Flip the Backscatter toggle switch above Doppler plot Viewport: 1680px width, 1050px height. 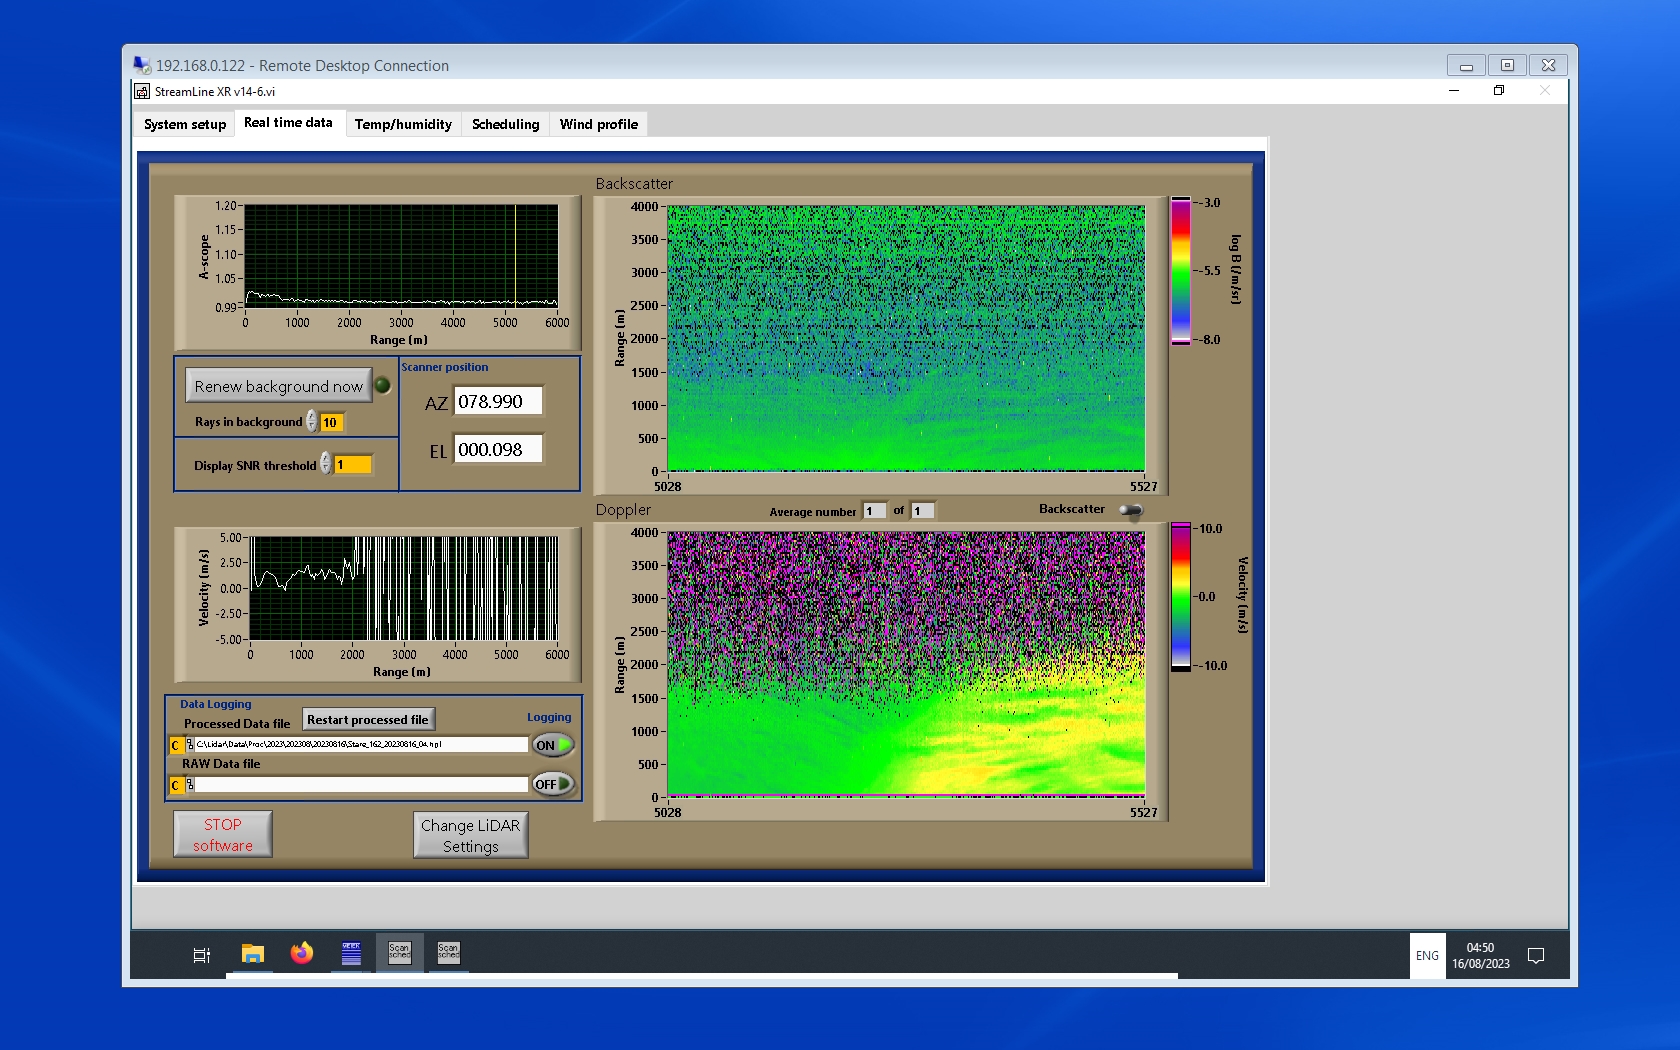point(1130,510)
